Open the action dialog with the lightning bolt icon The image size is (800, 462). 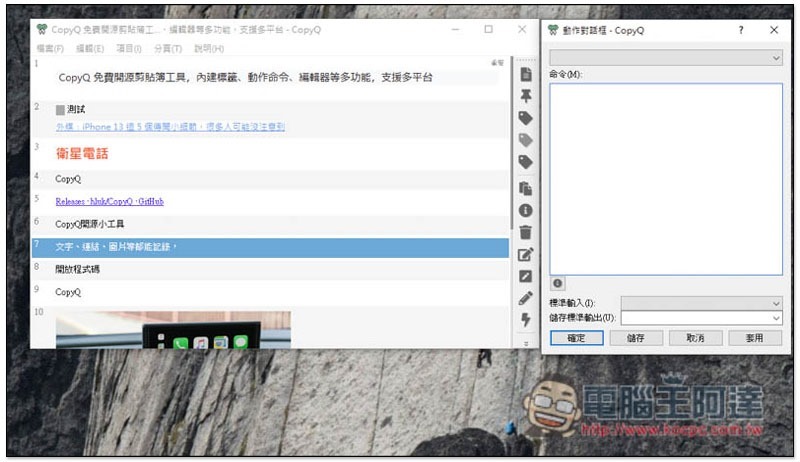tap(526, 320)
